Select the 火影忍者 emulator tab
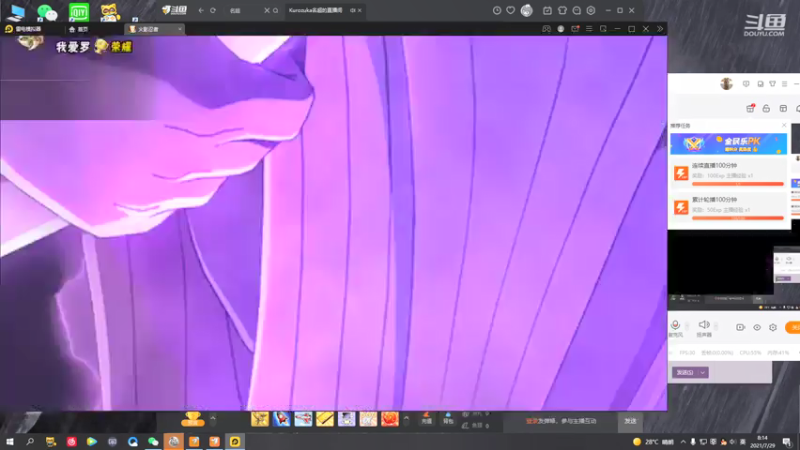This screenshot has width=800, height=450. [153, 29]
